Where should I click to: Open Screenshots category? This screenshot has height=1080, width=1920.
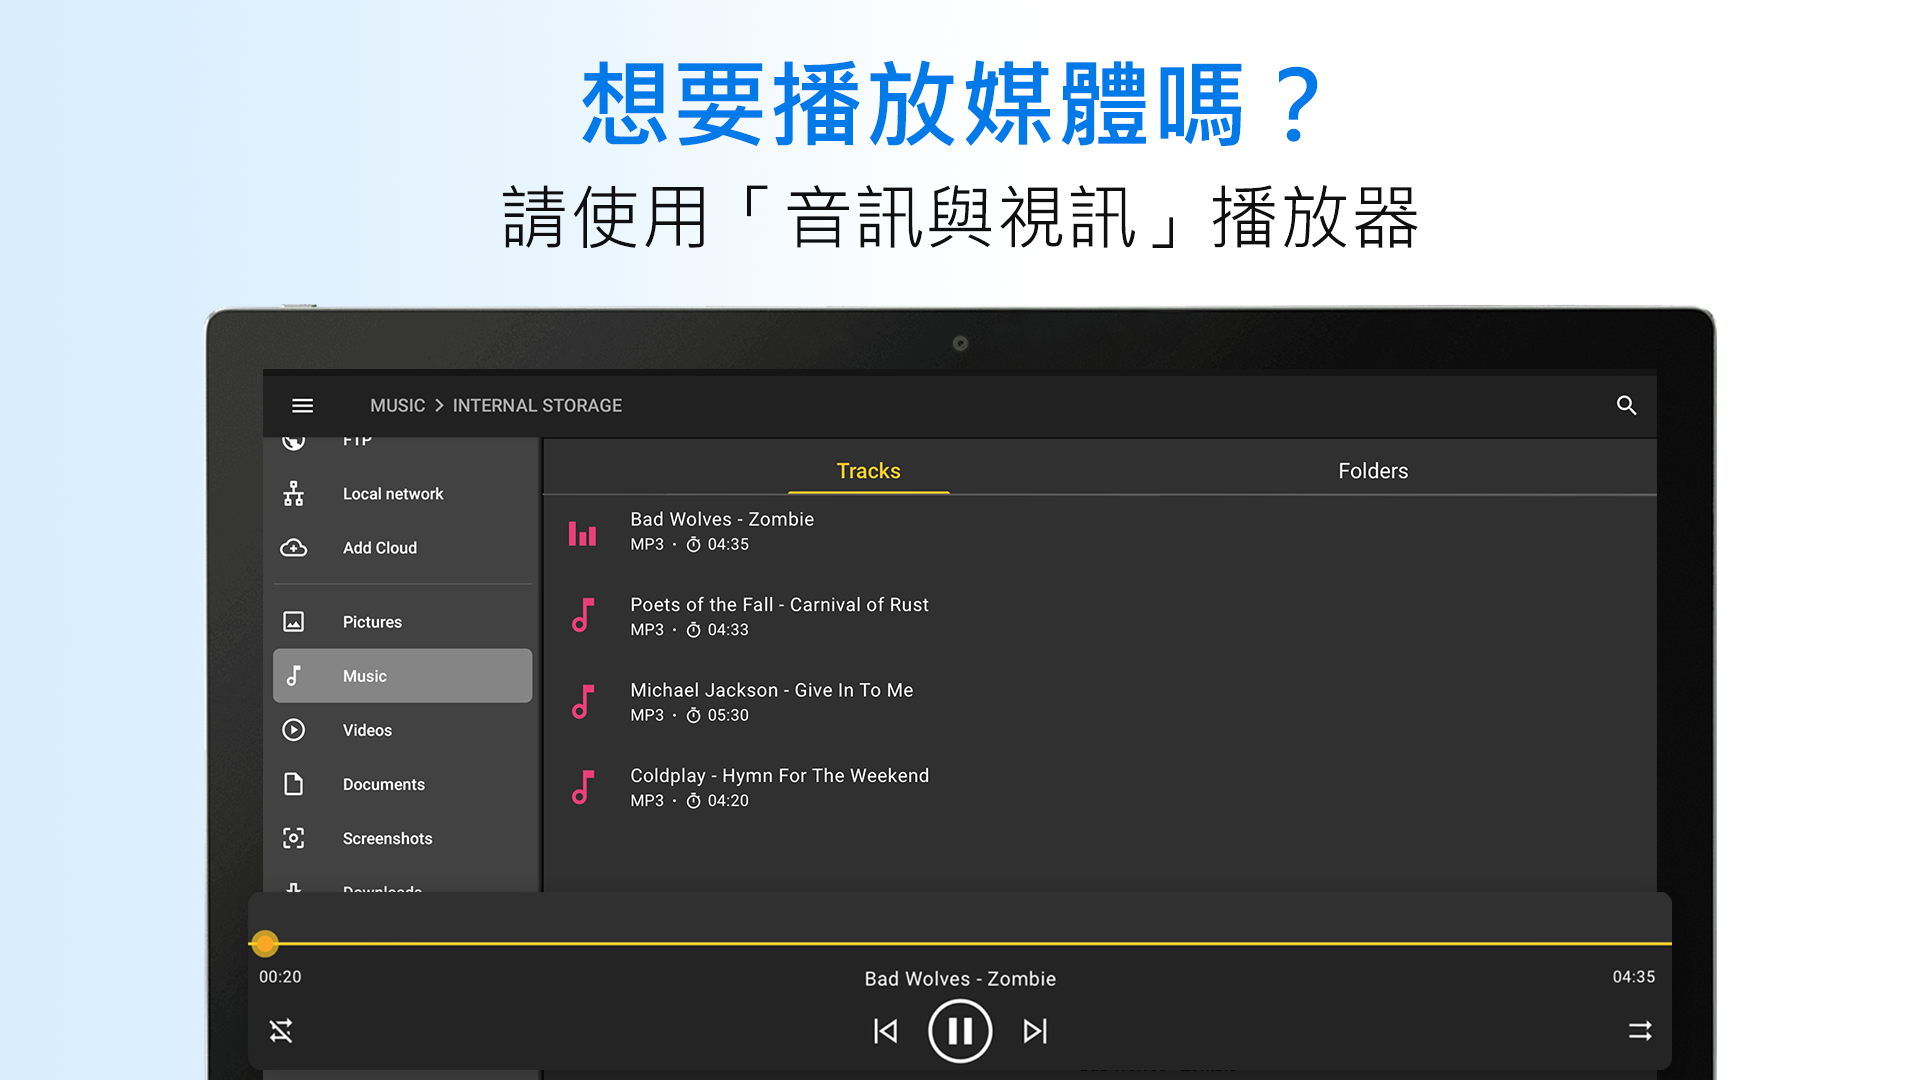click(402, 838)
